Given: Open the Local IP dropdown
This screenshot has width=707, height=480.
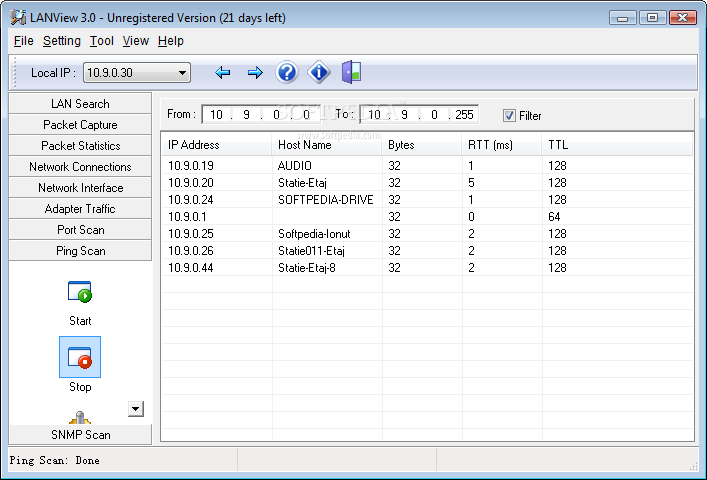Looking at the screenshot, I should pos(182,73).
